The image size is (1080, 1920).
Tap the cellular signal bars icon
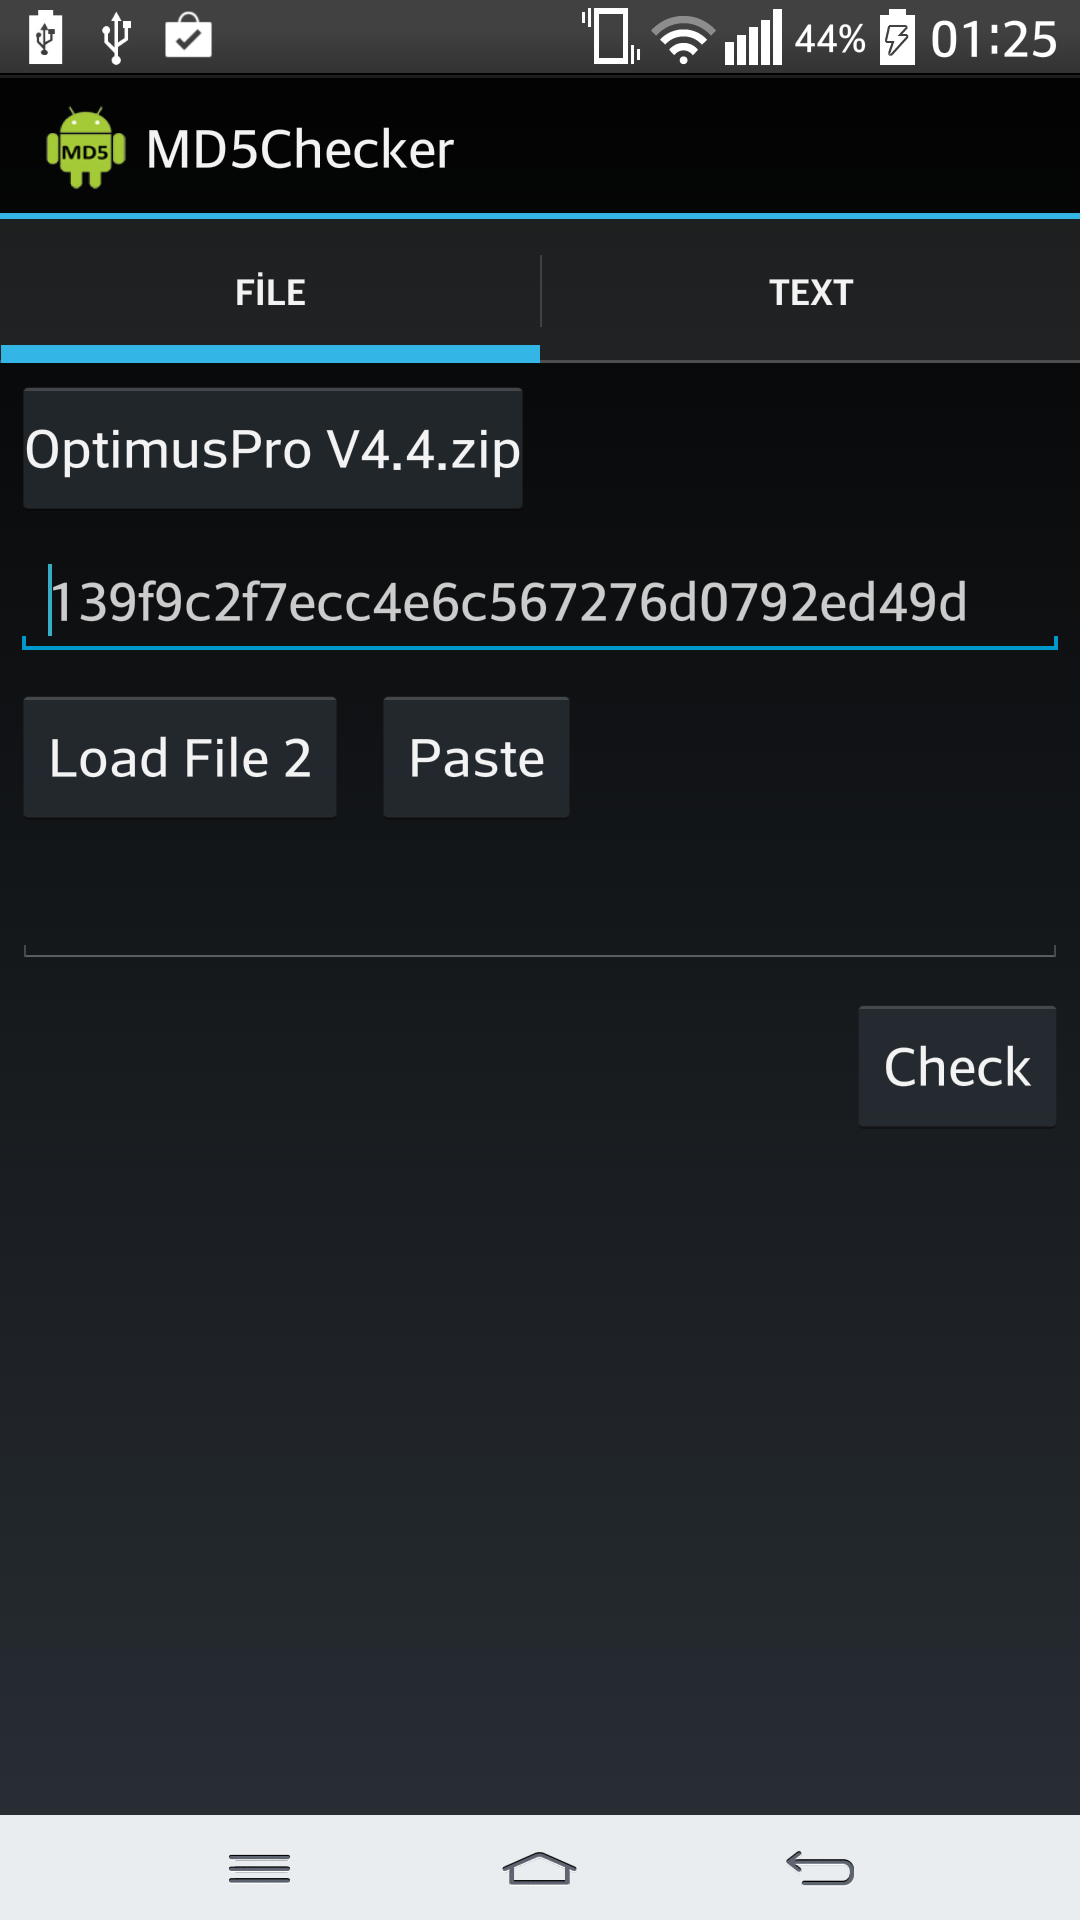[x=753, y=38]
